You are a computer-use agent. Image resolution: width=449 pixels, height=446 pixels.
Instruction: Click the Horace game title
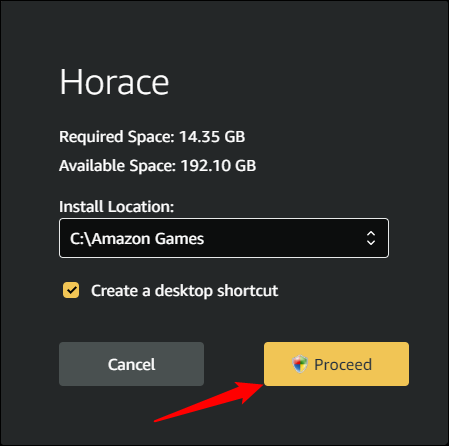pos(114,82)
